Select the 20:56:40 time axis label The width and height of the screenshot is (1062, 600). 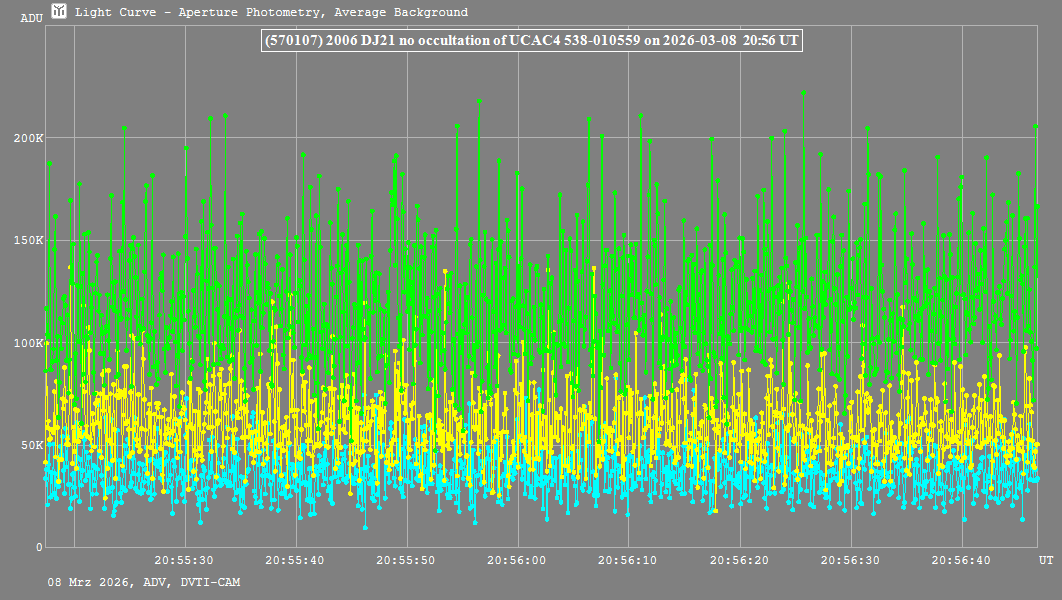point(961,561)
